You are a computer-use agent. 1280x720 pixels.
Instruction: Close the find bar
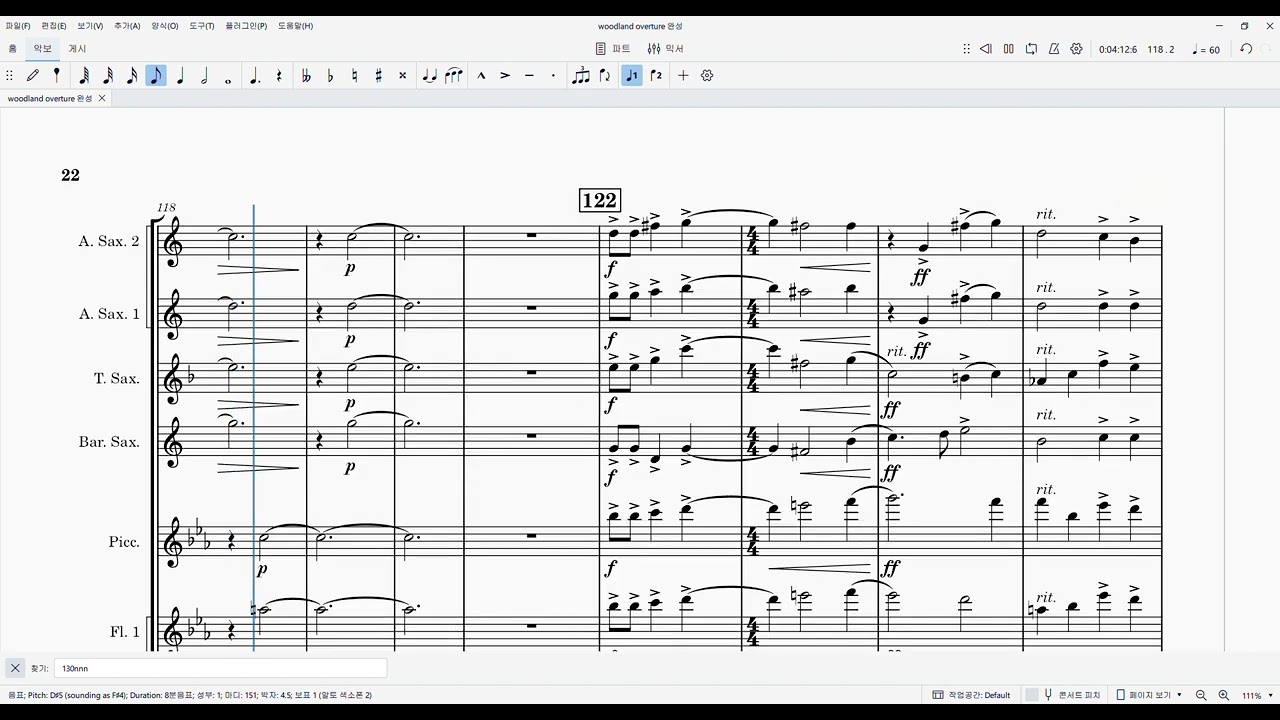click(x=15, y=668)
